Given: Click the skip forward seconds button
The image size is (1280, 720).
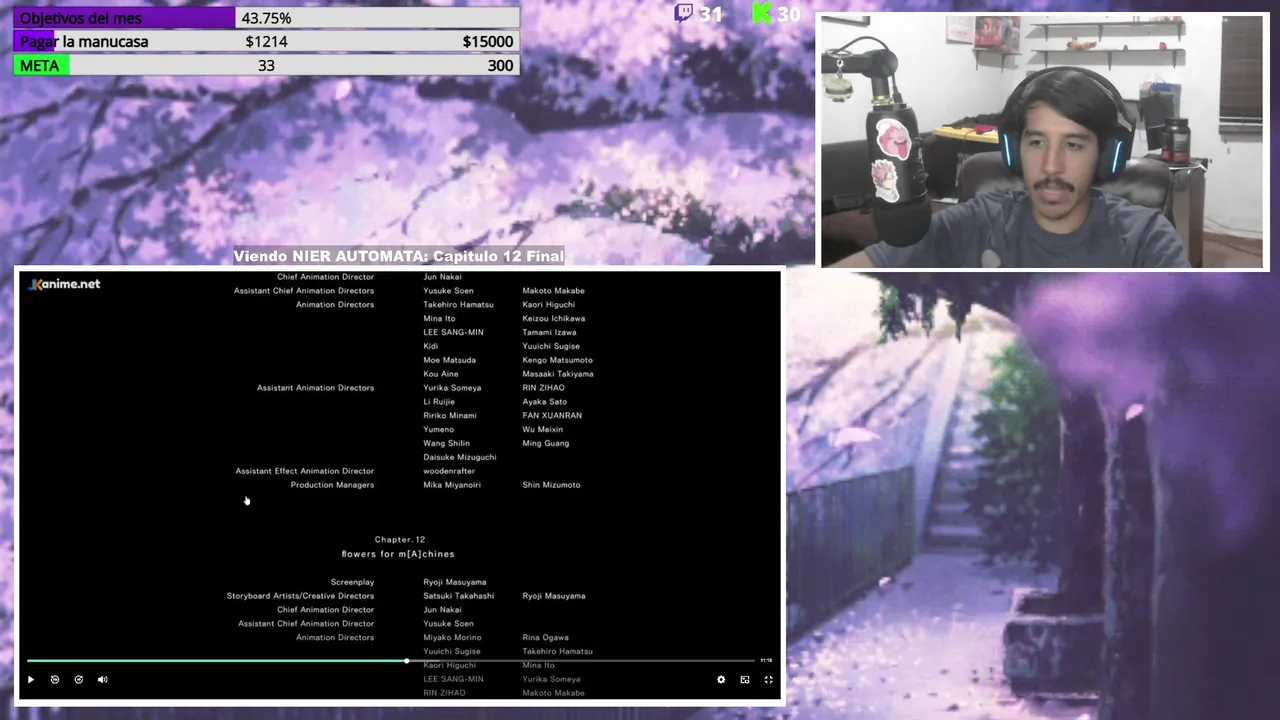Looking at the screenshot, I should (79, 679).
